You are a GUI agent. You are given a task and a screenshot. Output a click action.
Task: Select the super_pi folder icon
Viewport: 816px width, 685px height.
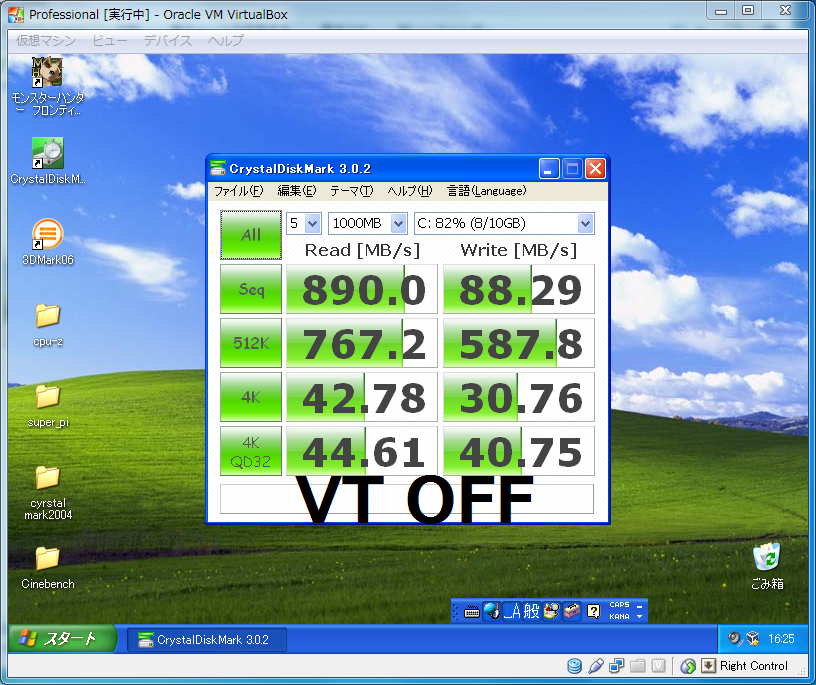[47, 397]
